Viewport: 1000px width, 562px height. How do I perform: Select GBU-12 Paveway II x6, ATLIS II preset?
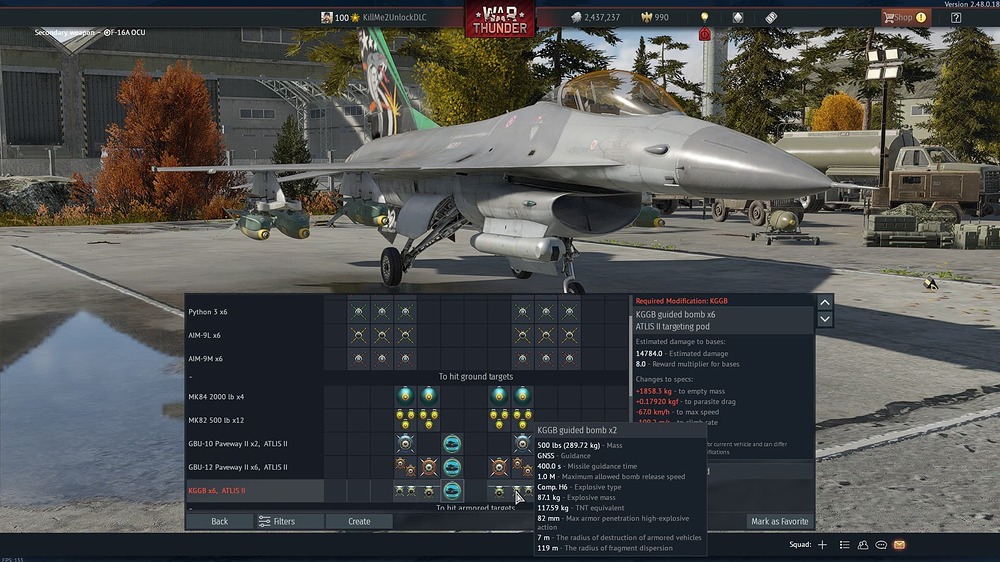(254, 467)
